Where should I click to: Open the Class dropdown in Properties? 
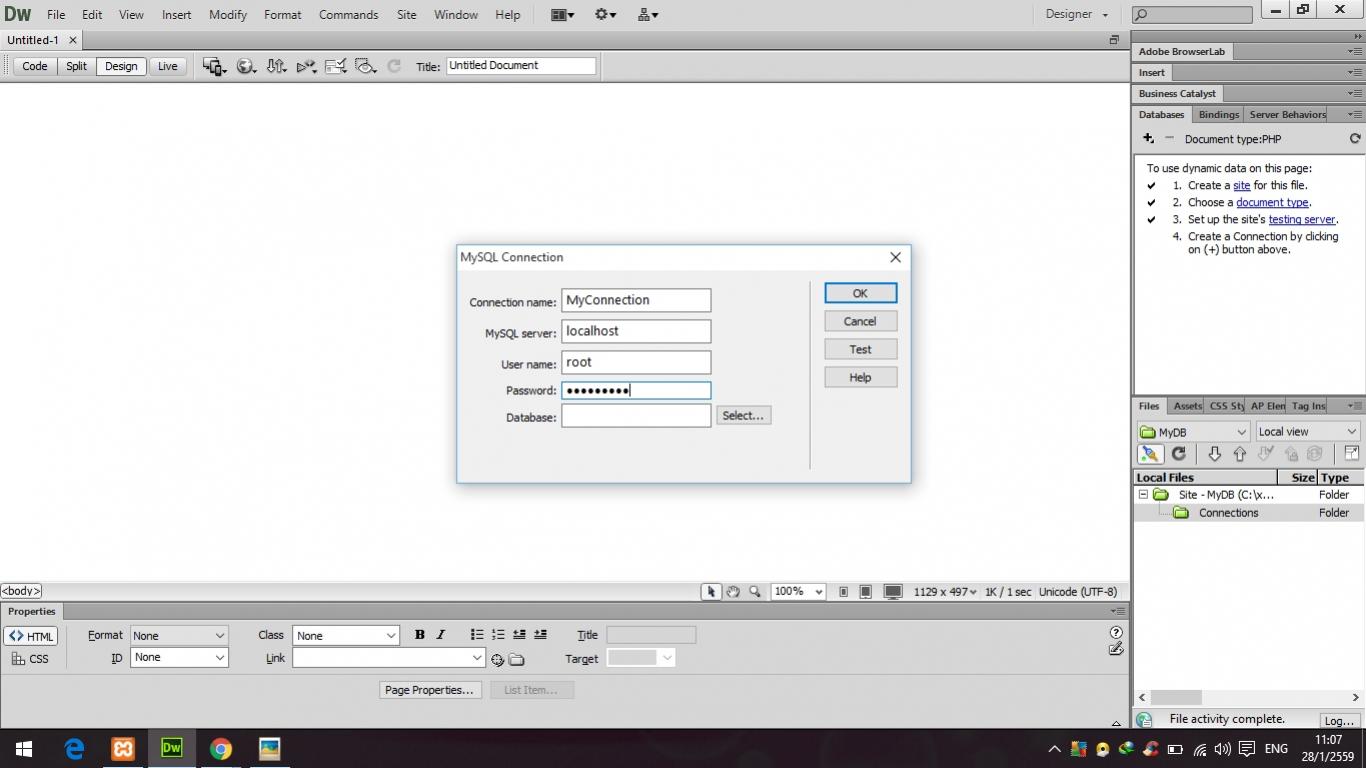pos(345,636)
